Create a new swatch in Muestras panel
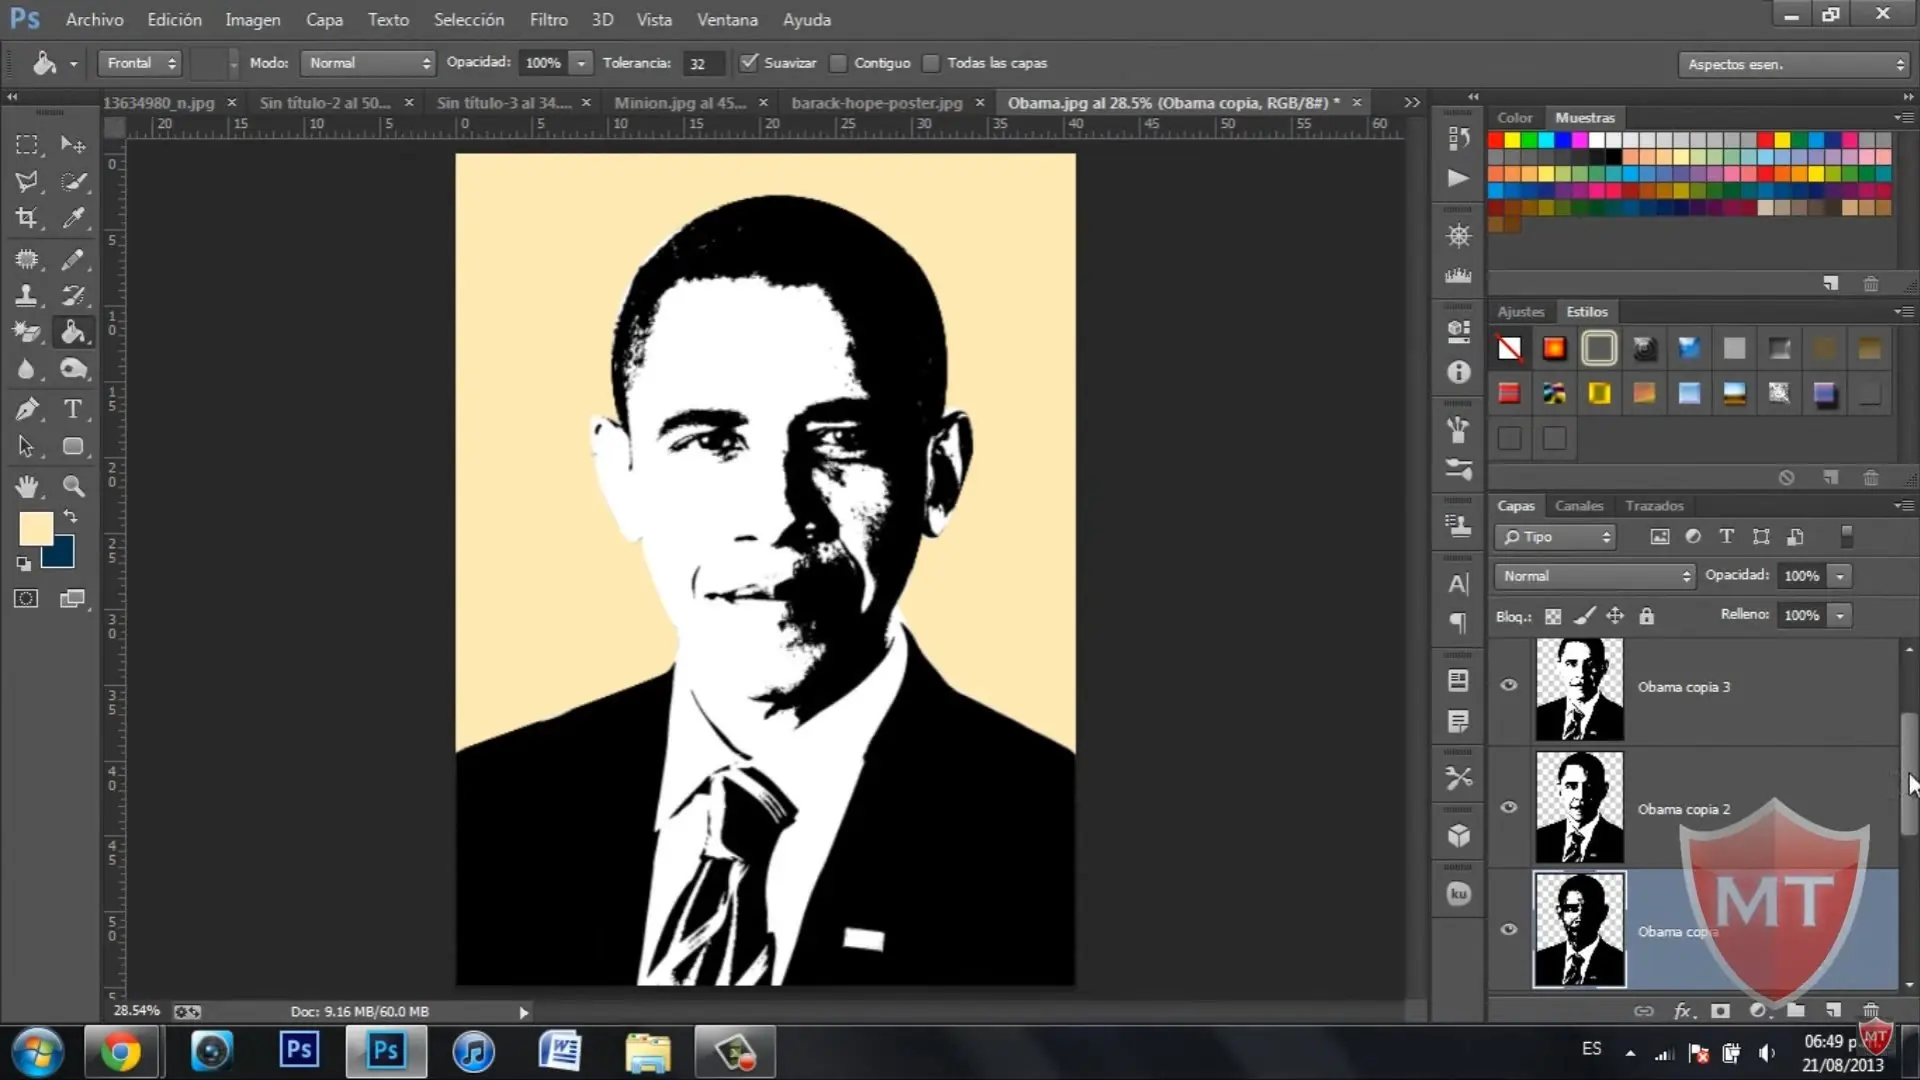The image size is (1920, 1080). coord(1831,284)
